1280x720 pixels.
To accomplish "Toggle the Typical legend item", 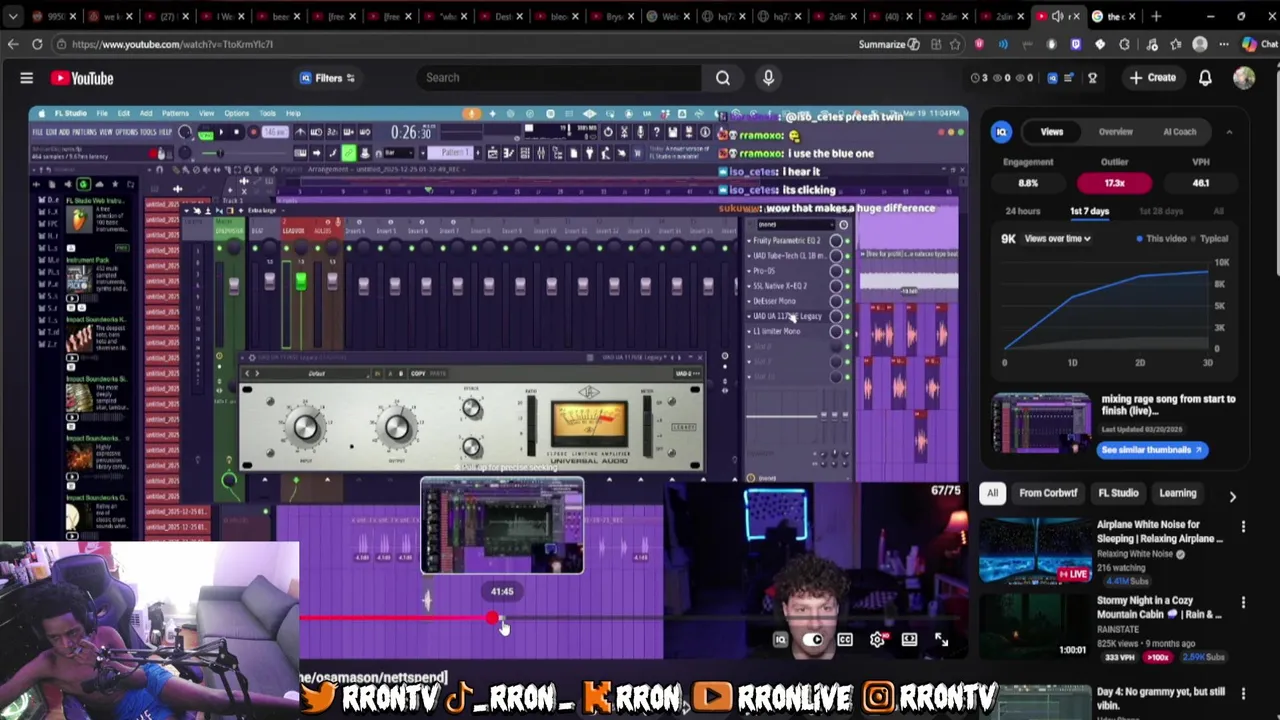I will (x=1209, y=239).
